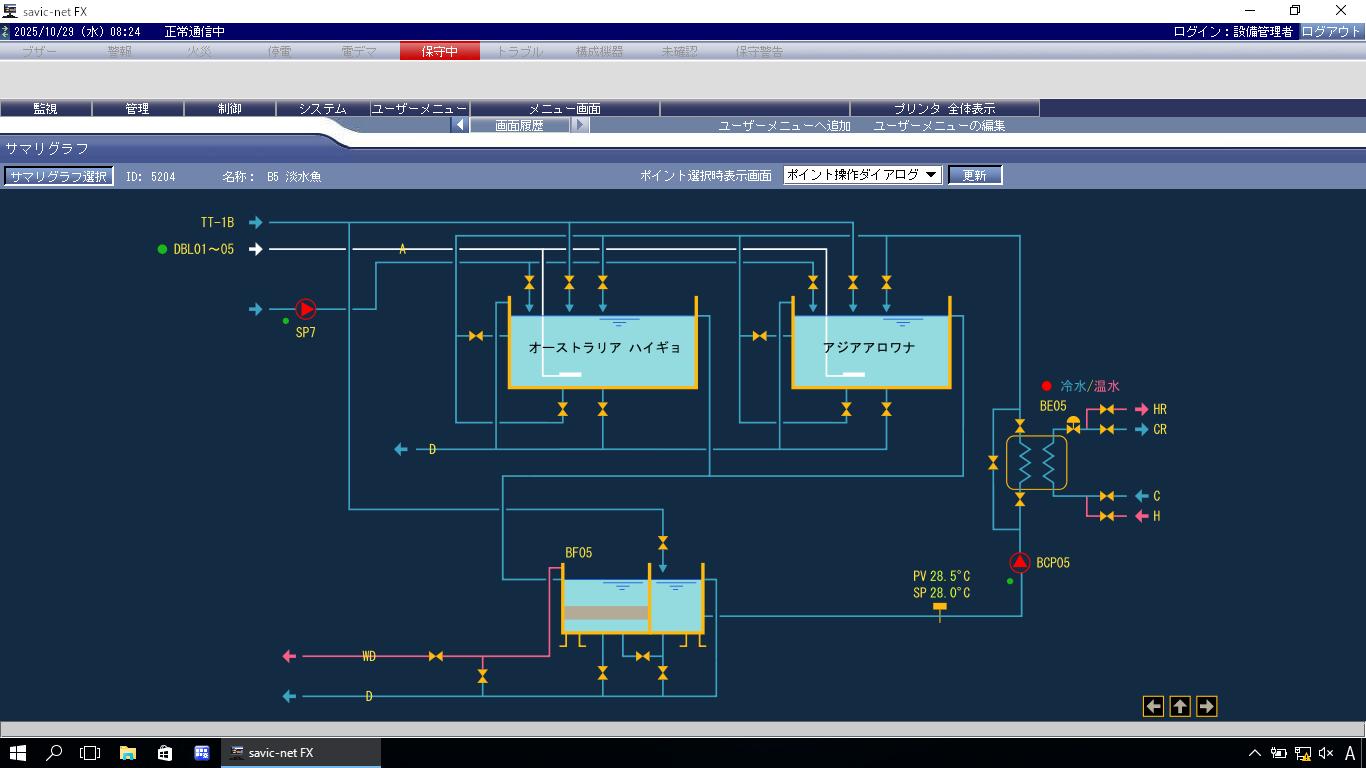Go back in 画面履歴 with left arrow
The image size is (1366, 768).
tap(460, 126)
